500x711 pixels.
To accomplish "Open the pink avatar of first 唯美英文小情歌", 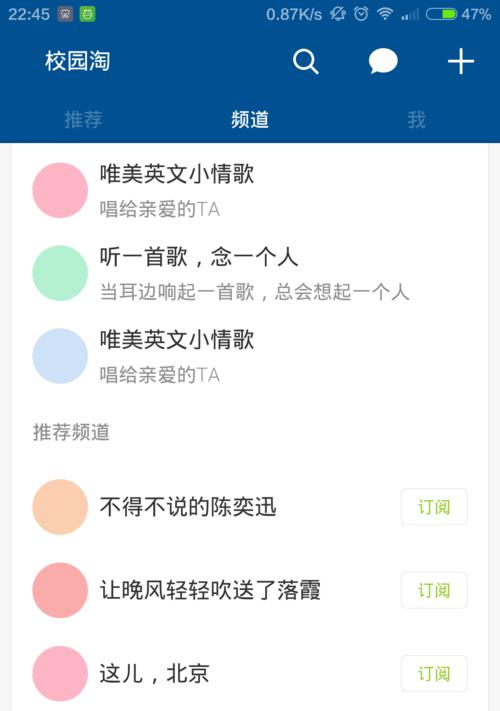I will [x=60, y=190].
